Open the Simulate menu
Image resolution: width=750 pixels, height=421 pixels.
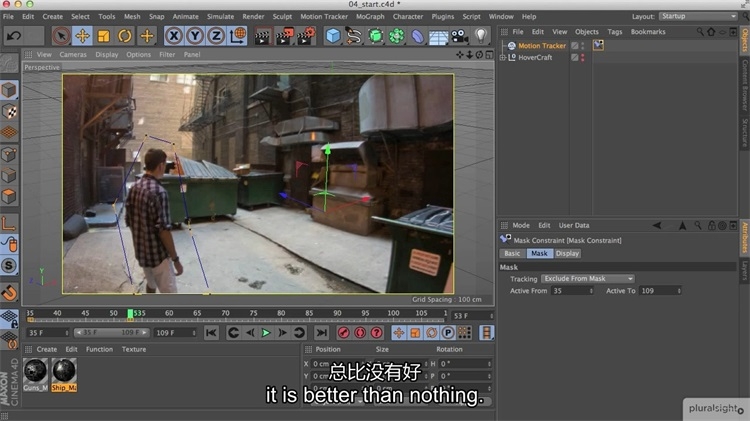[220, 16]
